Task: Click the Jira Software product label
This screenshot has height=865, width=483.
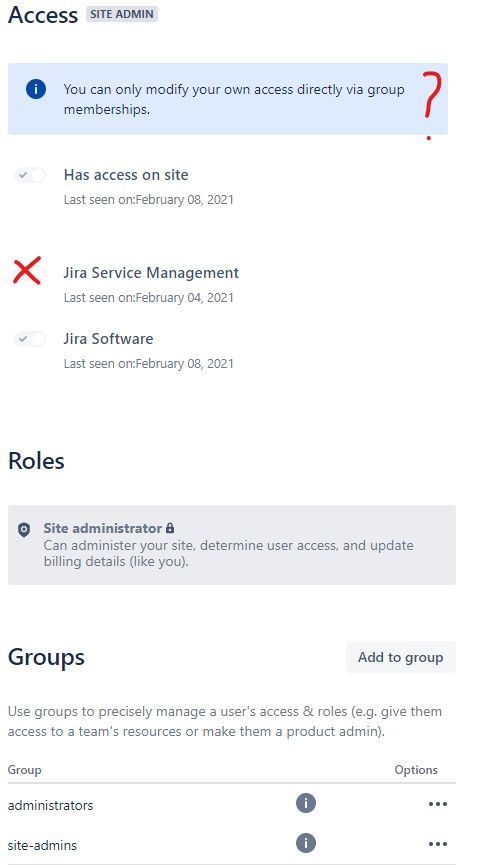Action: 109,339
